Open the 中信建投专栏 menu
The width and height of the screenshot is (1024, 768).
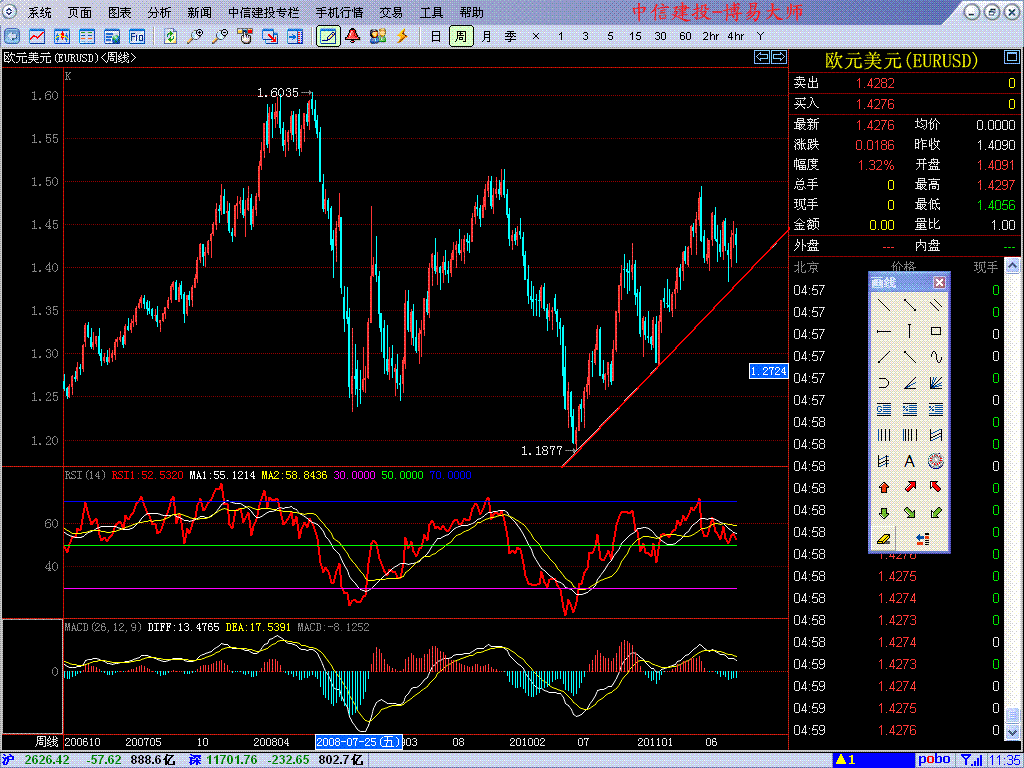[x=264, y=13]
